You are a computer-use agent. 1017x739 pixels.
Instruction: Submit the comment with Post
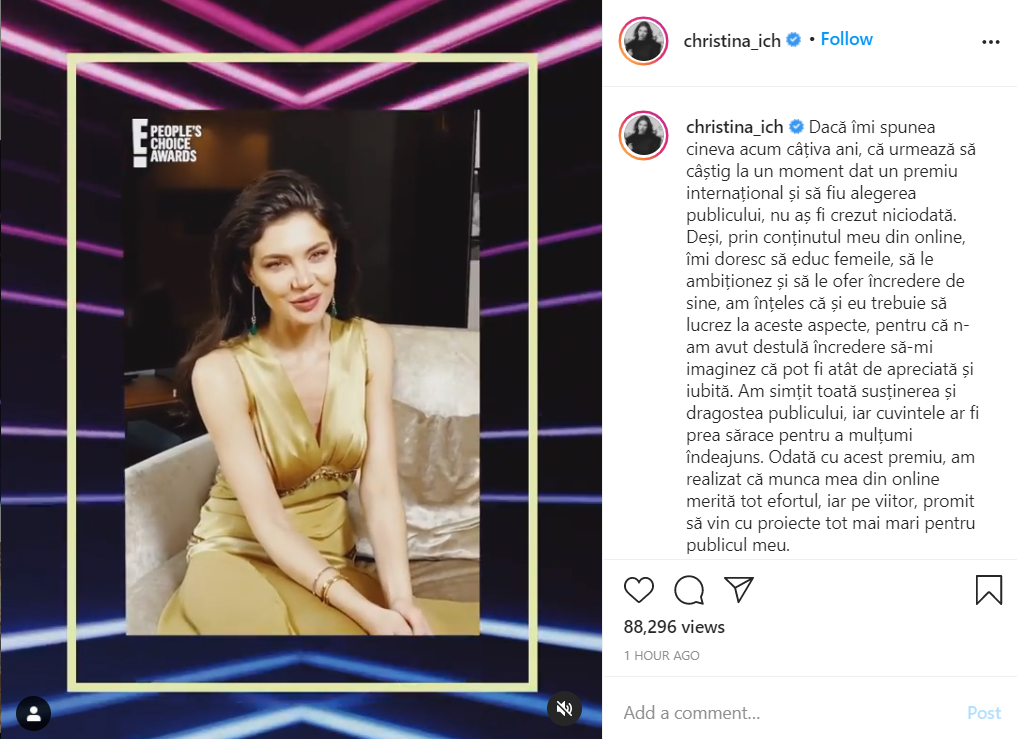(984, 712)
